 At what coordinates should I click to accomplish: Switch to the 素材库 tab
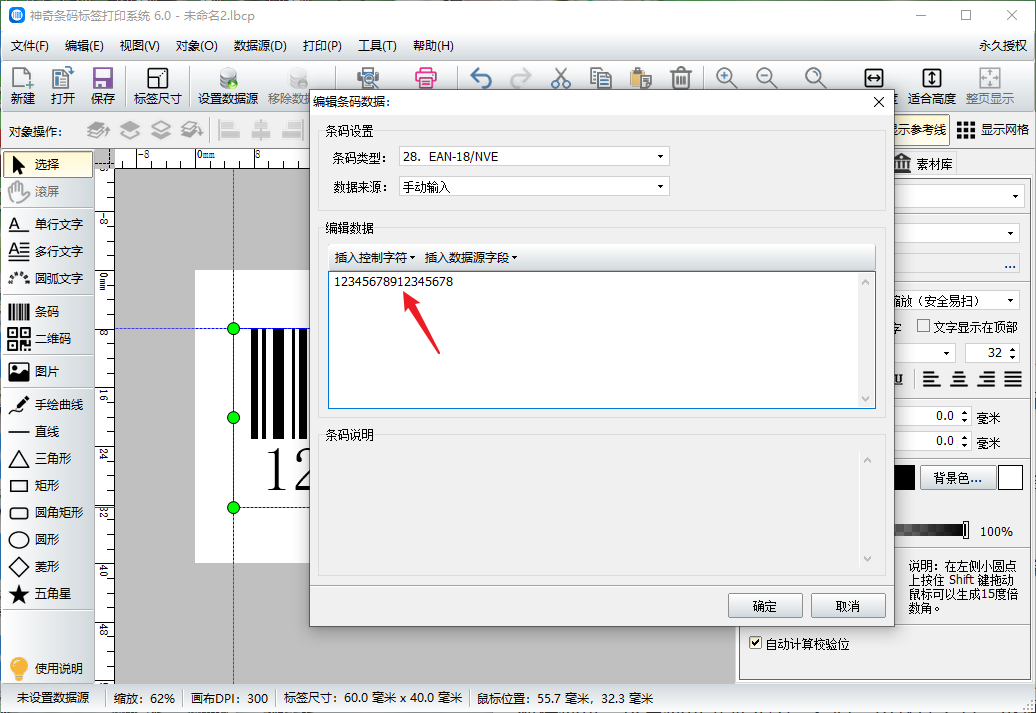coord(923,164)
